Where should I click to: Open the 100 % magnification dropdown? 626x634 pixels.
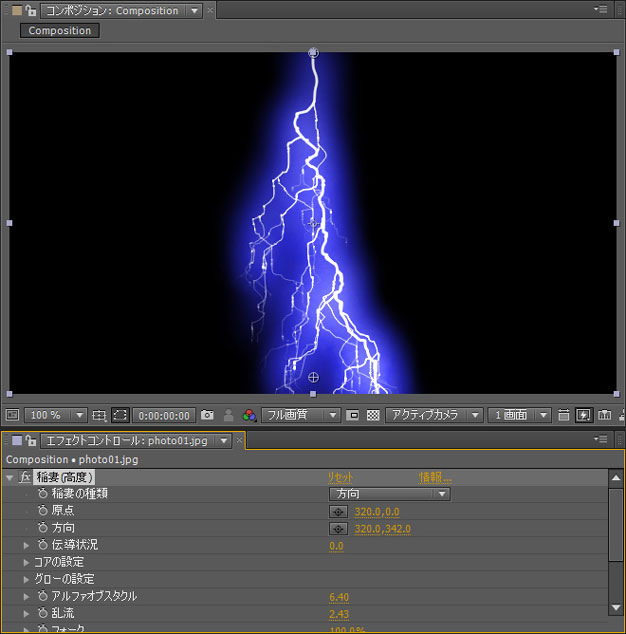(55, 415)
